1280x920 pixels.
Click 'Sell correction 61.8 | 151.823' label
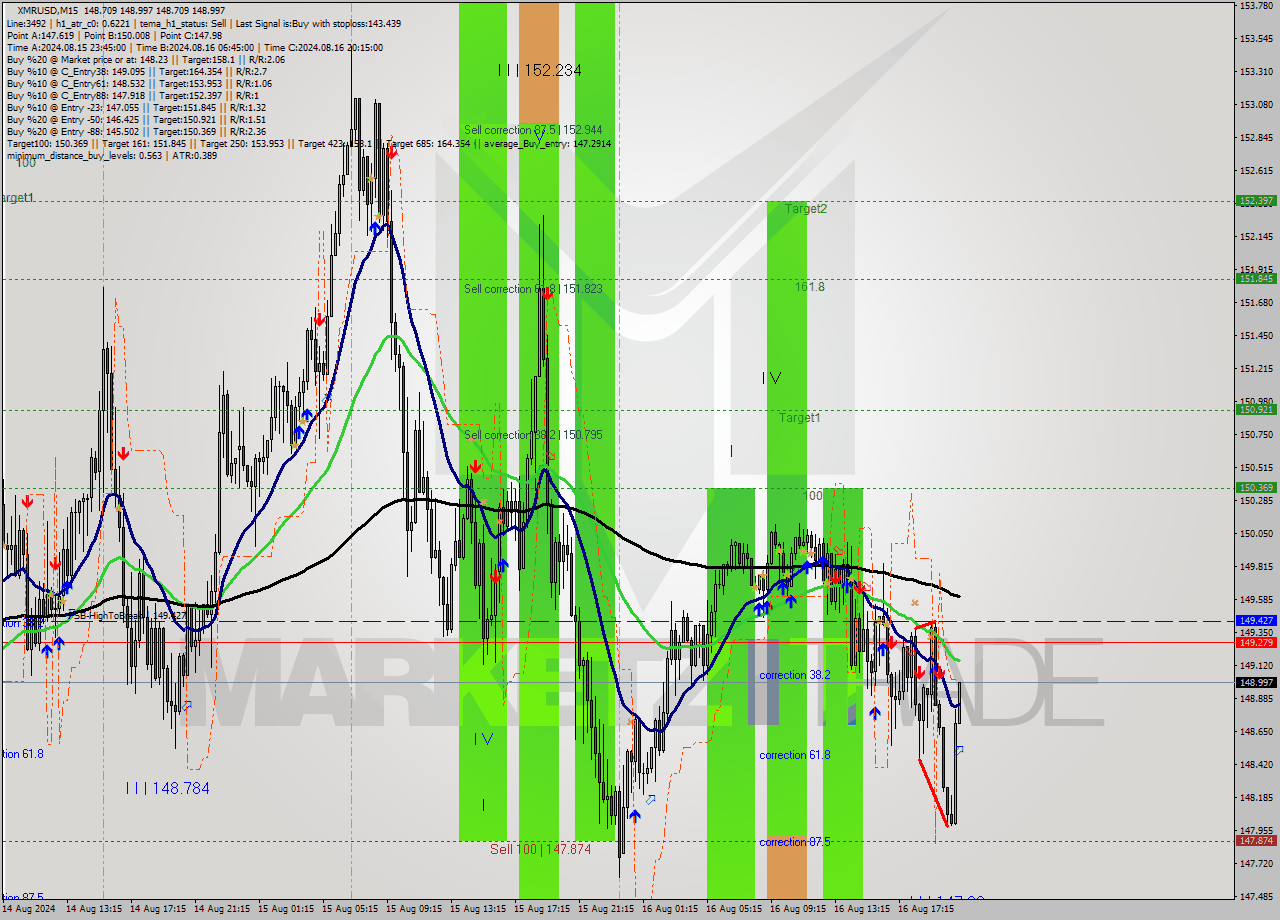[533, 289]
